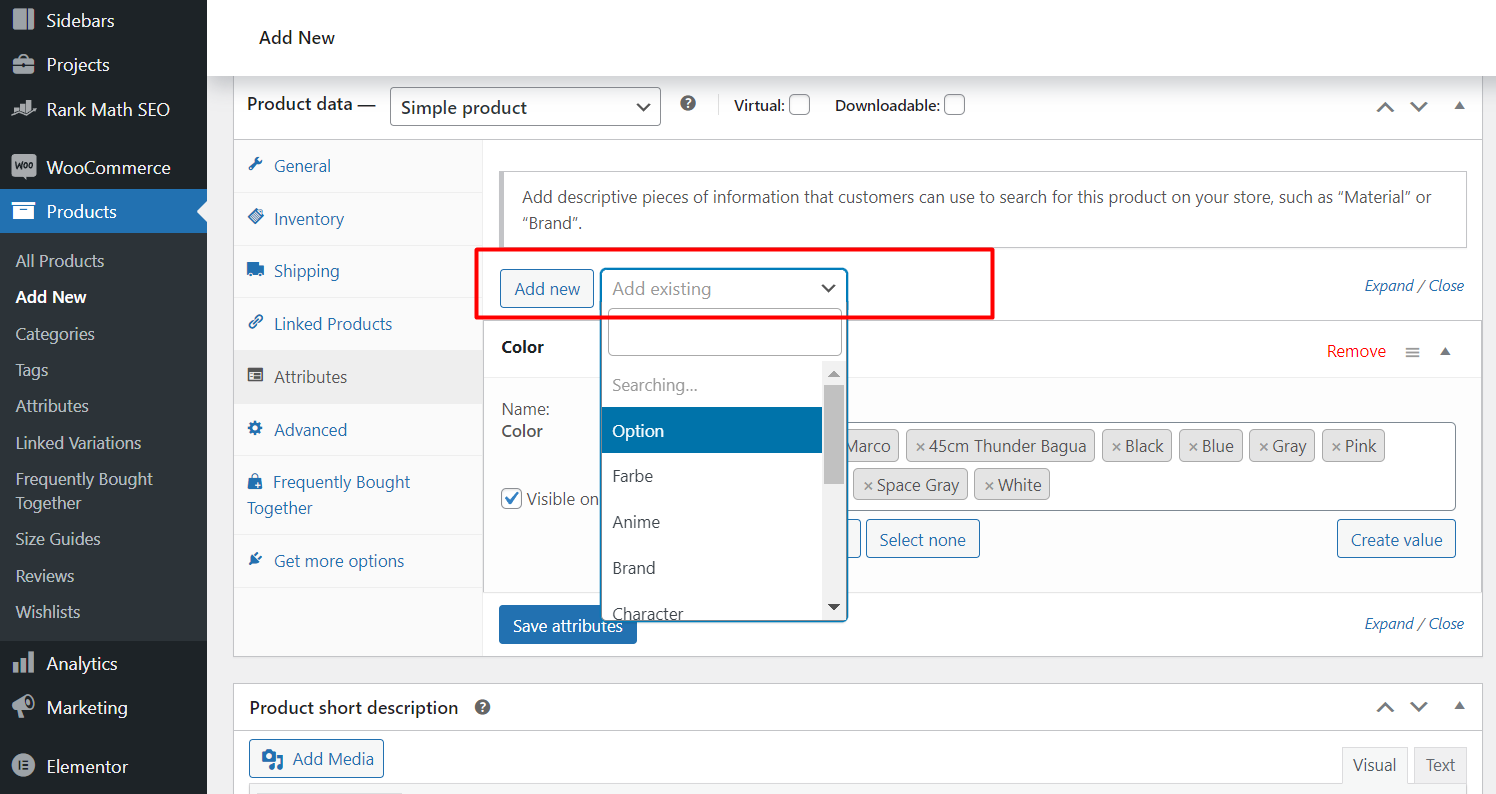
Task: Move Product data panel up
Action: [x=1384, y=106]
